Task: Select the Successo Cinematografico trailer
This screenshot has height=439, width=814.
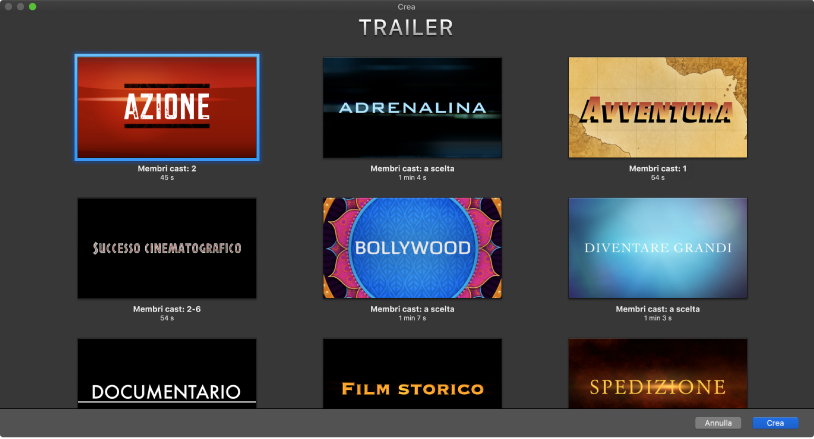Action: click(x=167, y=247)
